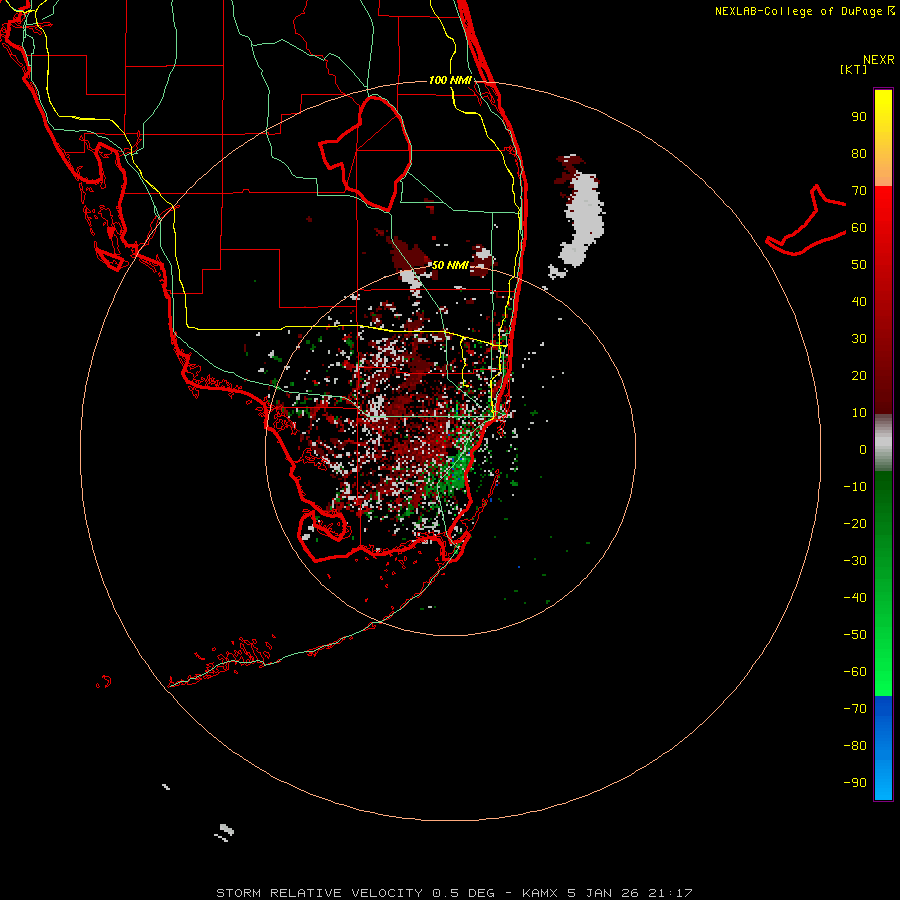Click the 60 value on velocity scale
Viewport: 900px width, 900px height.
(x=859, y=228)
